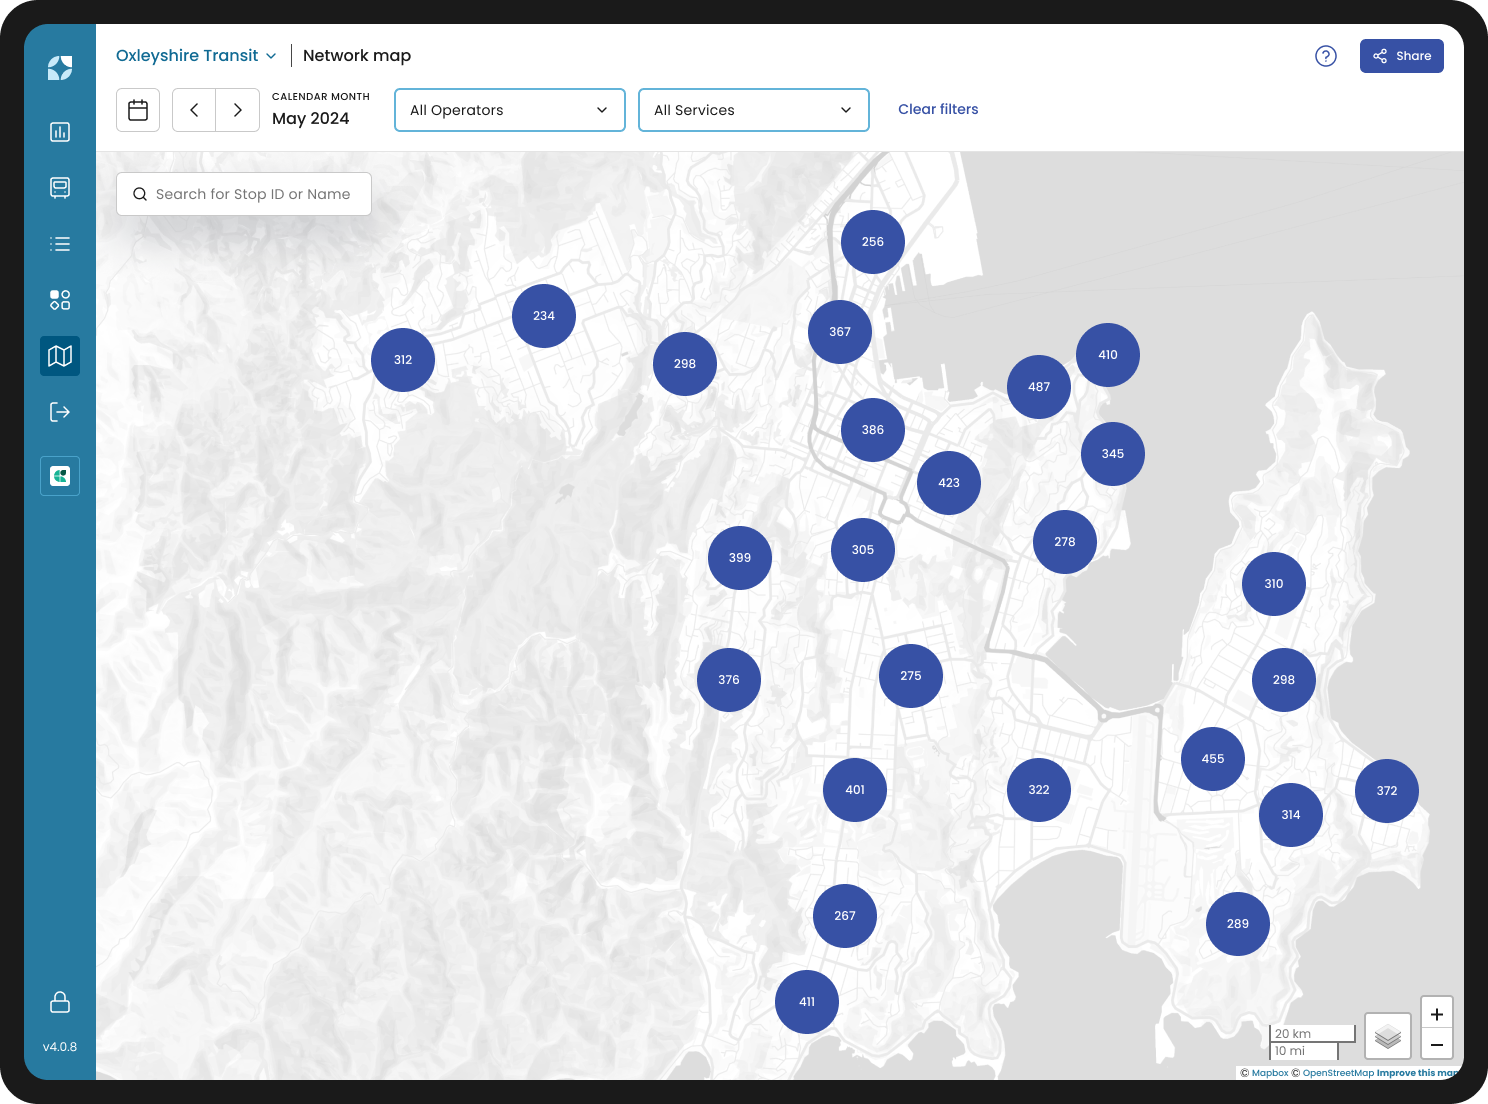
Task: Open the help question mark icon
Action: pos(1326,56)
